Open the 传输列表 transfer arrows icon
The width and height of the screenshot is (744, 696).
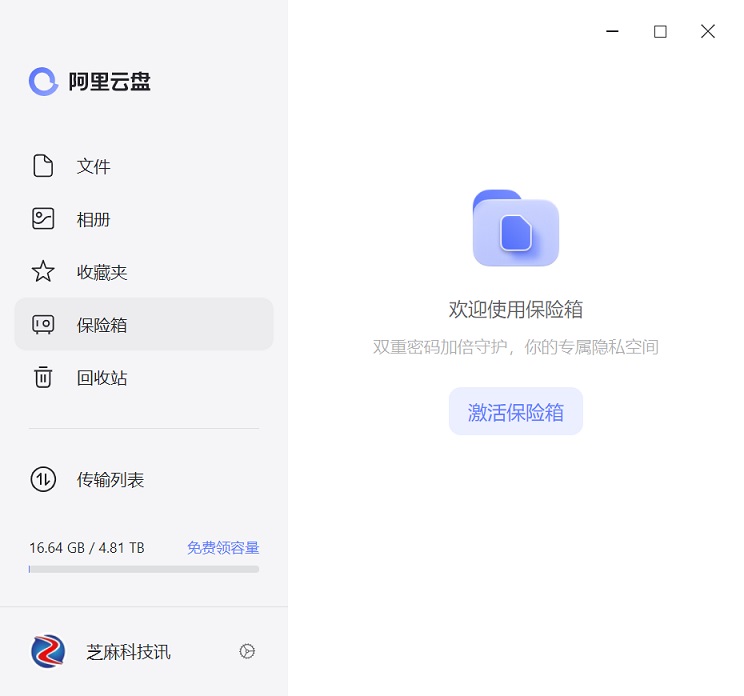click(43, 479)
